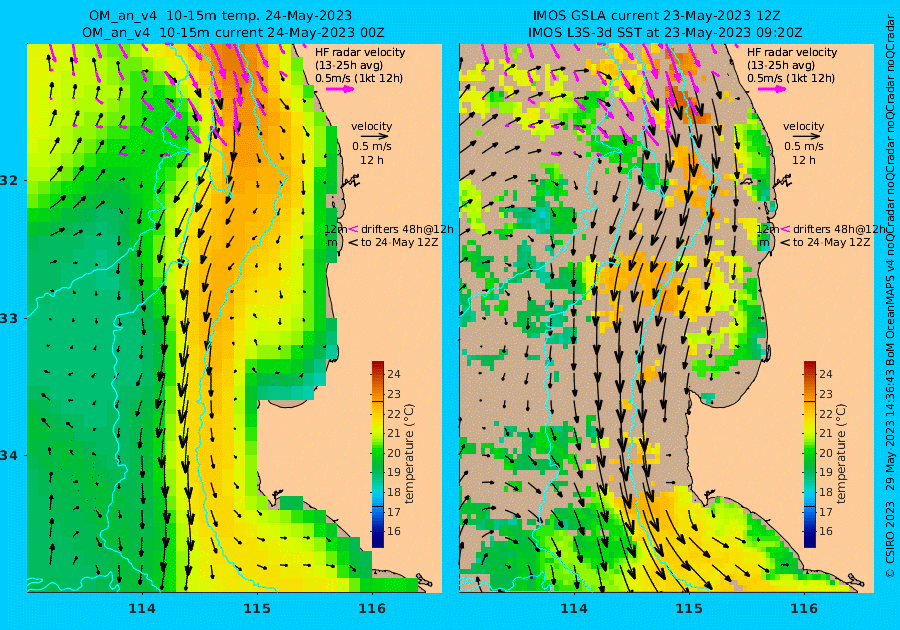
Task: Click '0.5m/s (1kt 12h)' in right panel
Action: tap(790, 78)
